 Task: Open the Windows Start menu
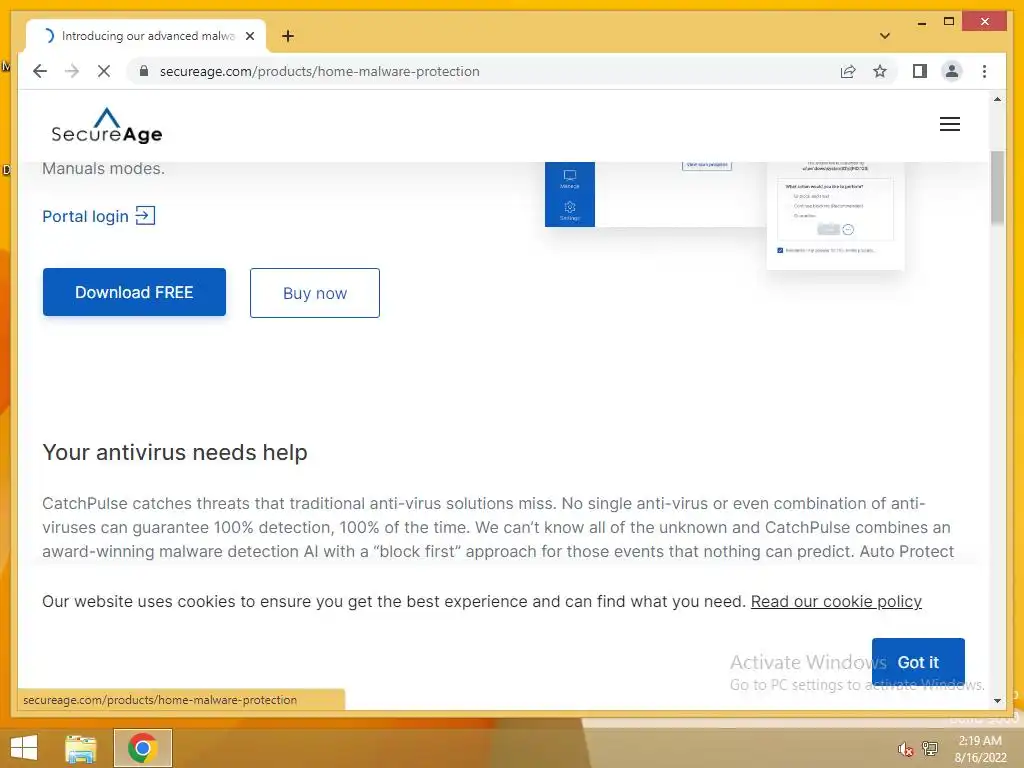(x=24, y=748)
